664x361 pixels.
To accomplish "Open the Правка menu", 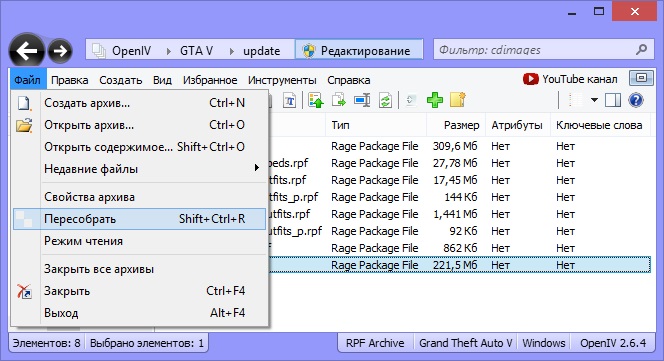I will click(69, 80).
